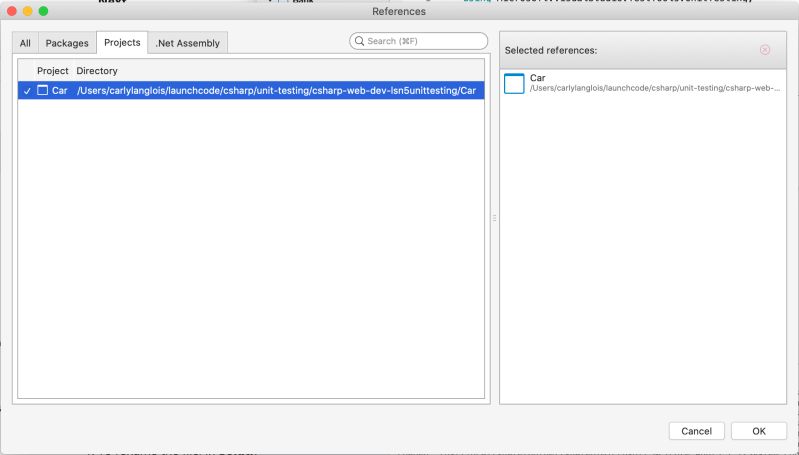Switch to the All tab
Image resolution: width=799 pixels, height=455 pixels.
click(25, 43)
